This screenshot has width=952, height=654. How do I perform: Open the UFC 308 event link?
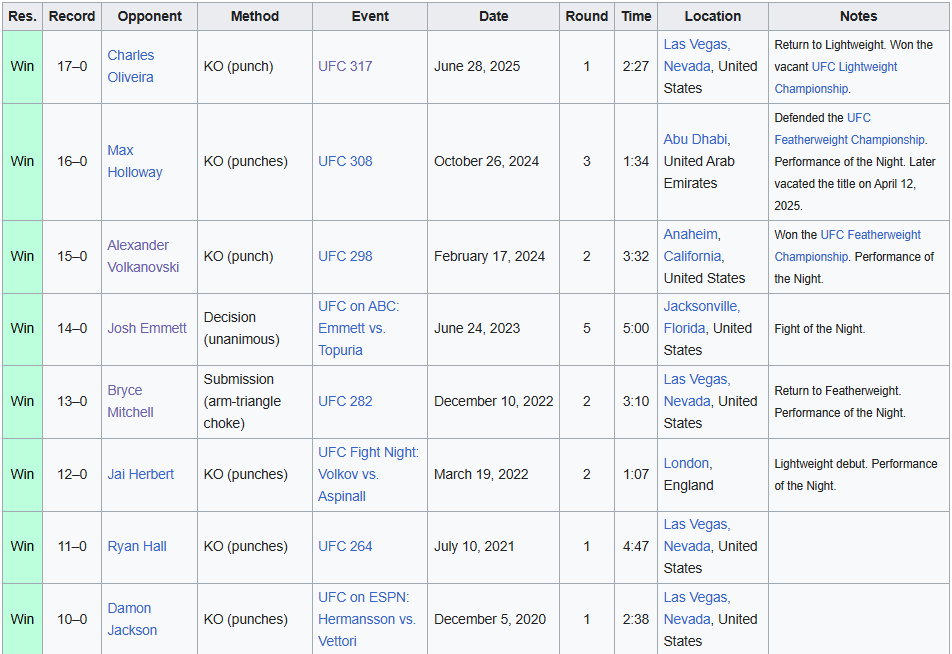345,162
